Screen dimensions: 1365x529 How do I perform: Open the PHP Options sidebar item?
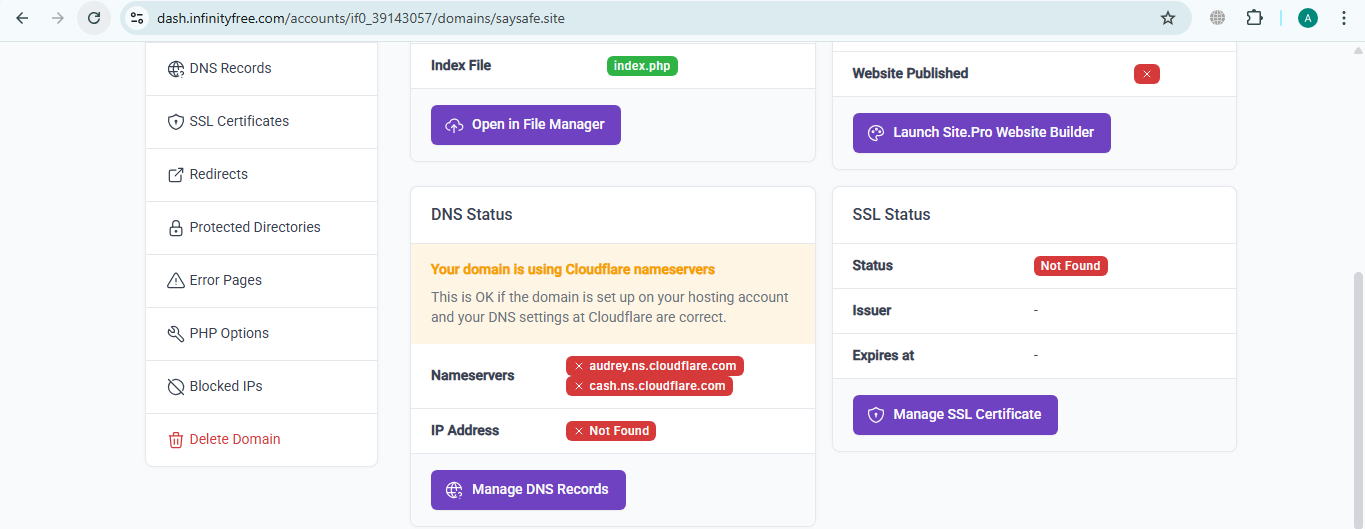pyautogui.click(x=229, y=334)
